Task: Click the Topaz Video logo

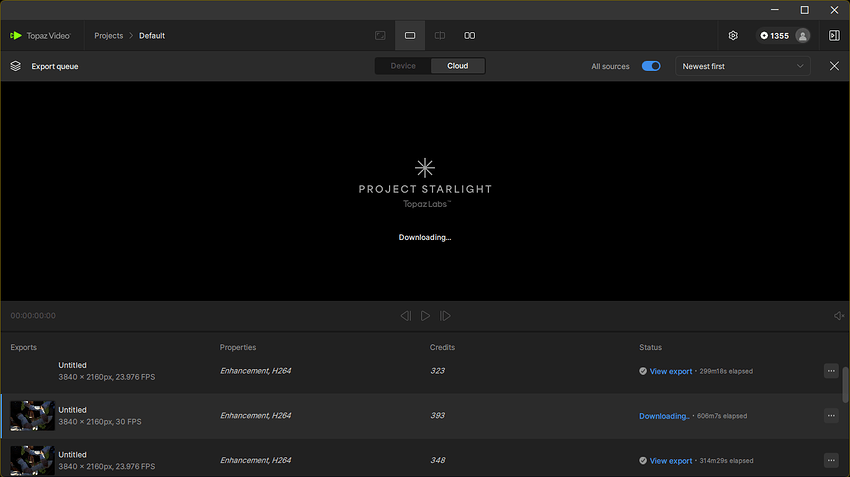Action: coord(40,36)
